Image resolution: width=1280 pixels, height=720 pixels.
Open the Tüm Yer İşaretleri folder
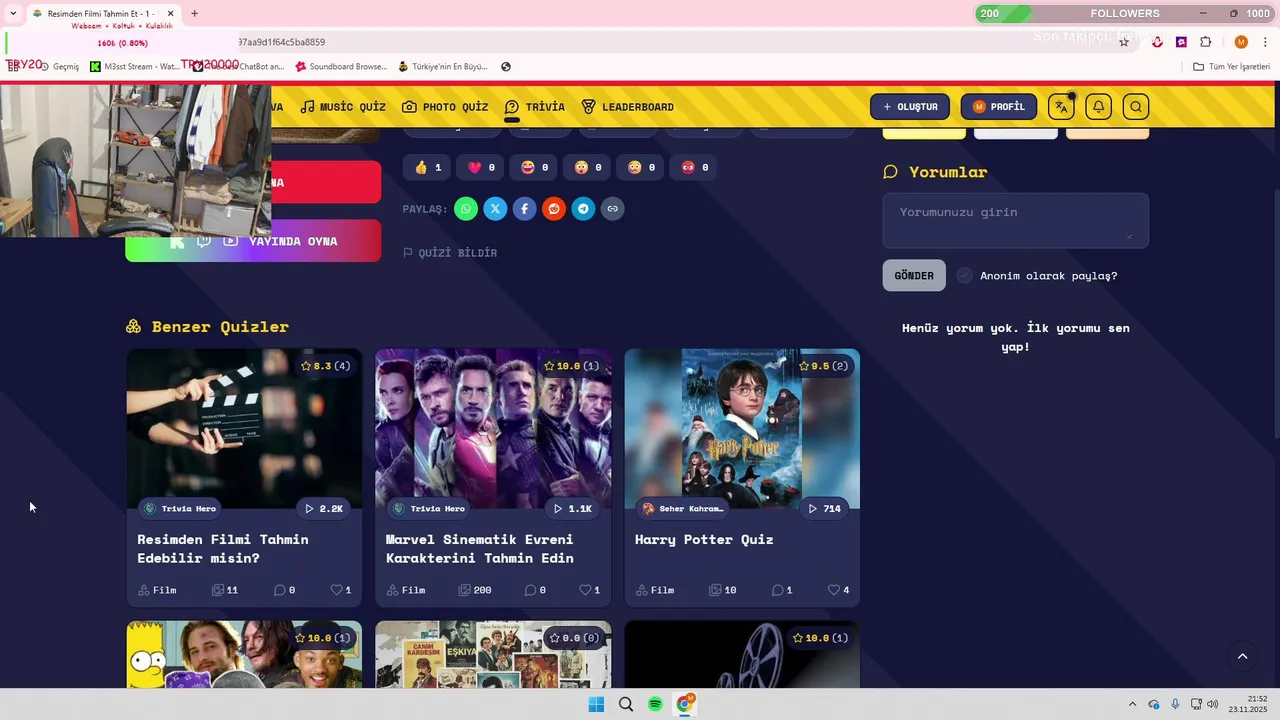[1232, 67]
